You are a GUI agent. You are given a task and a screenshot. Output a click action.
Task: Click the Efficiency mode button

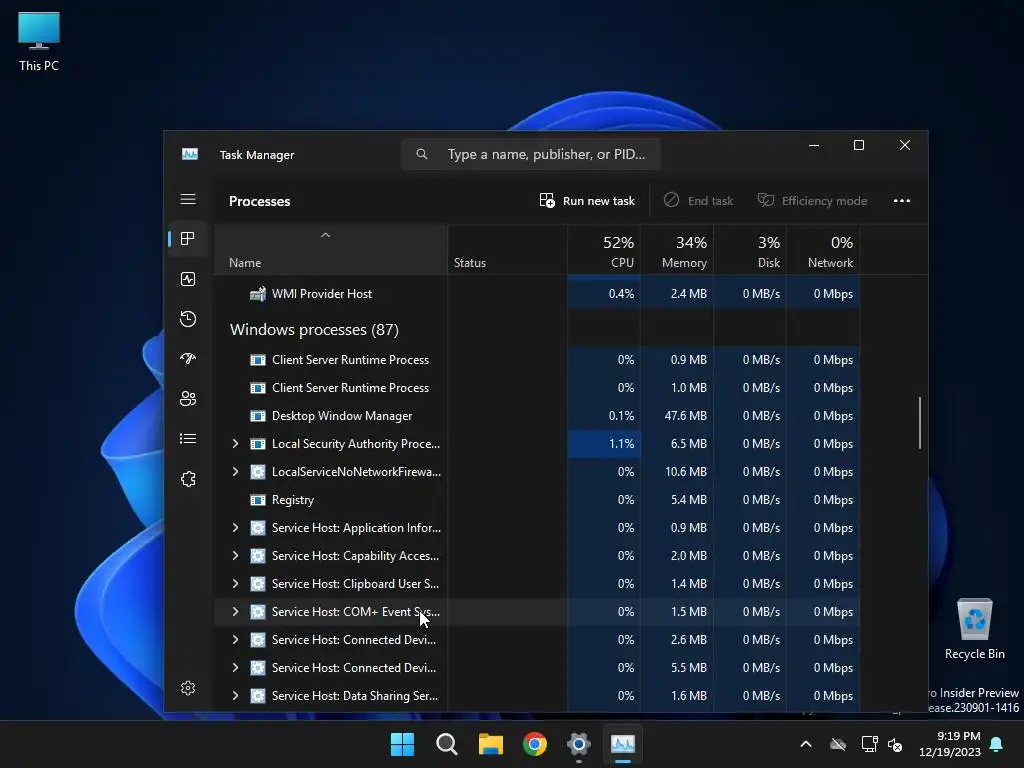pos(812,200)
